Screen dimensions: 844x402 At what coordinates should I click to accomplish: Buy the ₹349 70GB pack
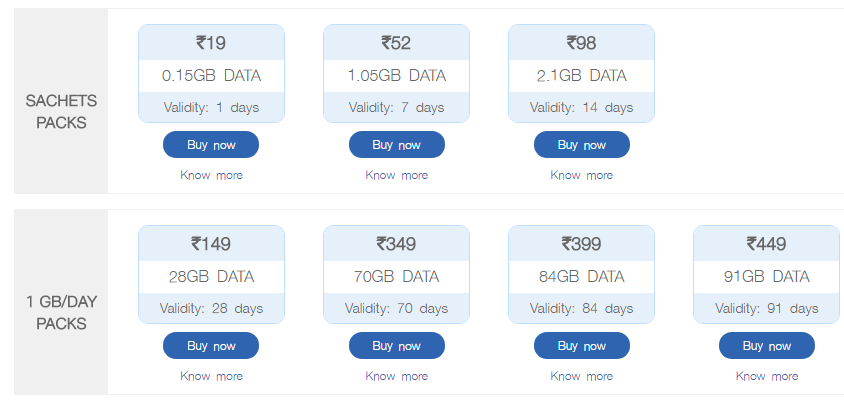[x=397, y=345]
